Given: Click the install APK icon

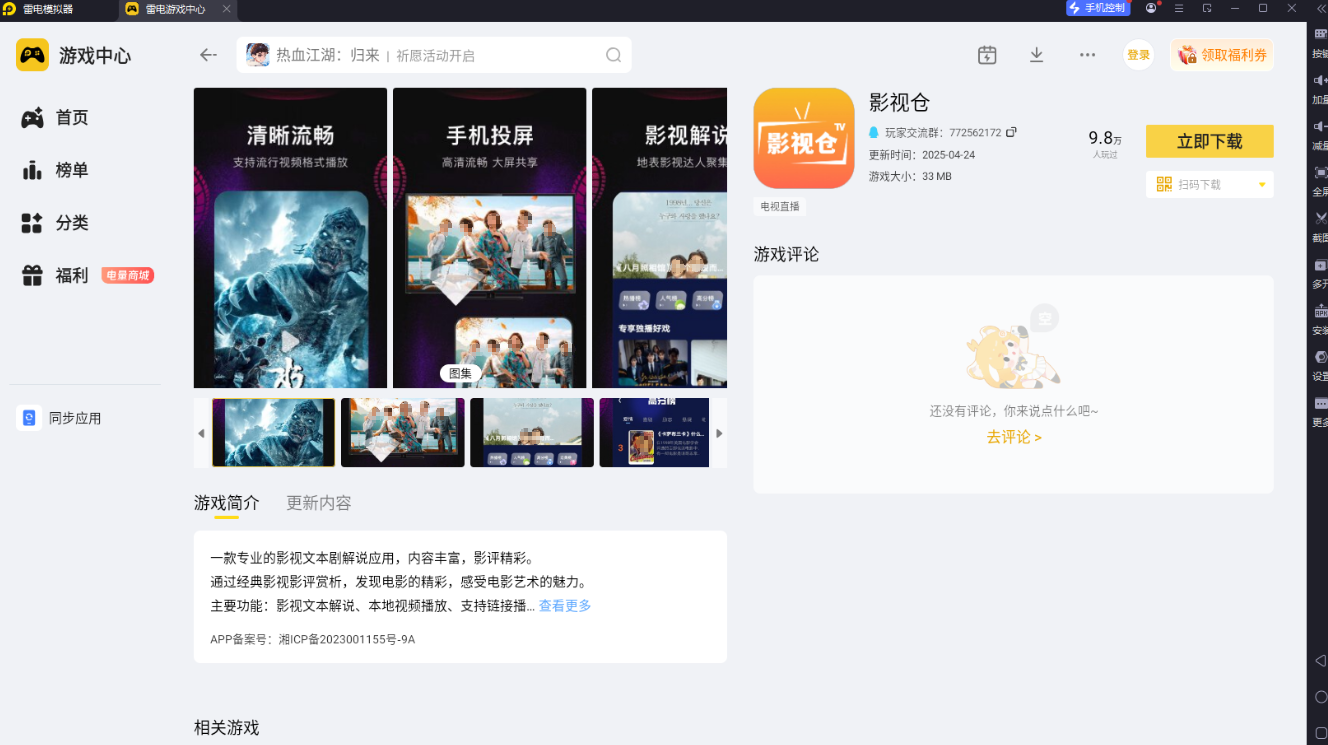Looking at the screenshot, I should (x=1320, y=312).
